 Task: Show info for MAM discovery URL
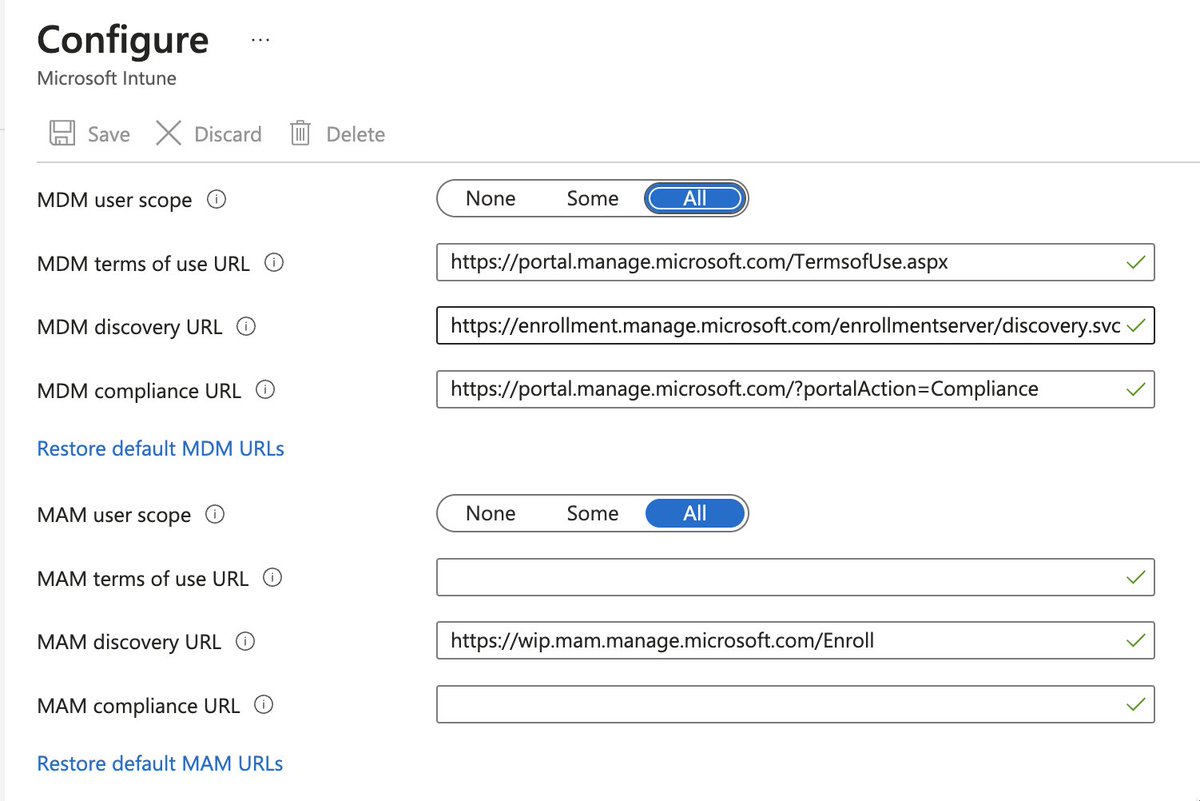245,641
